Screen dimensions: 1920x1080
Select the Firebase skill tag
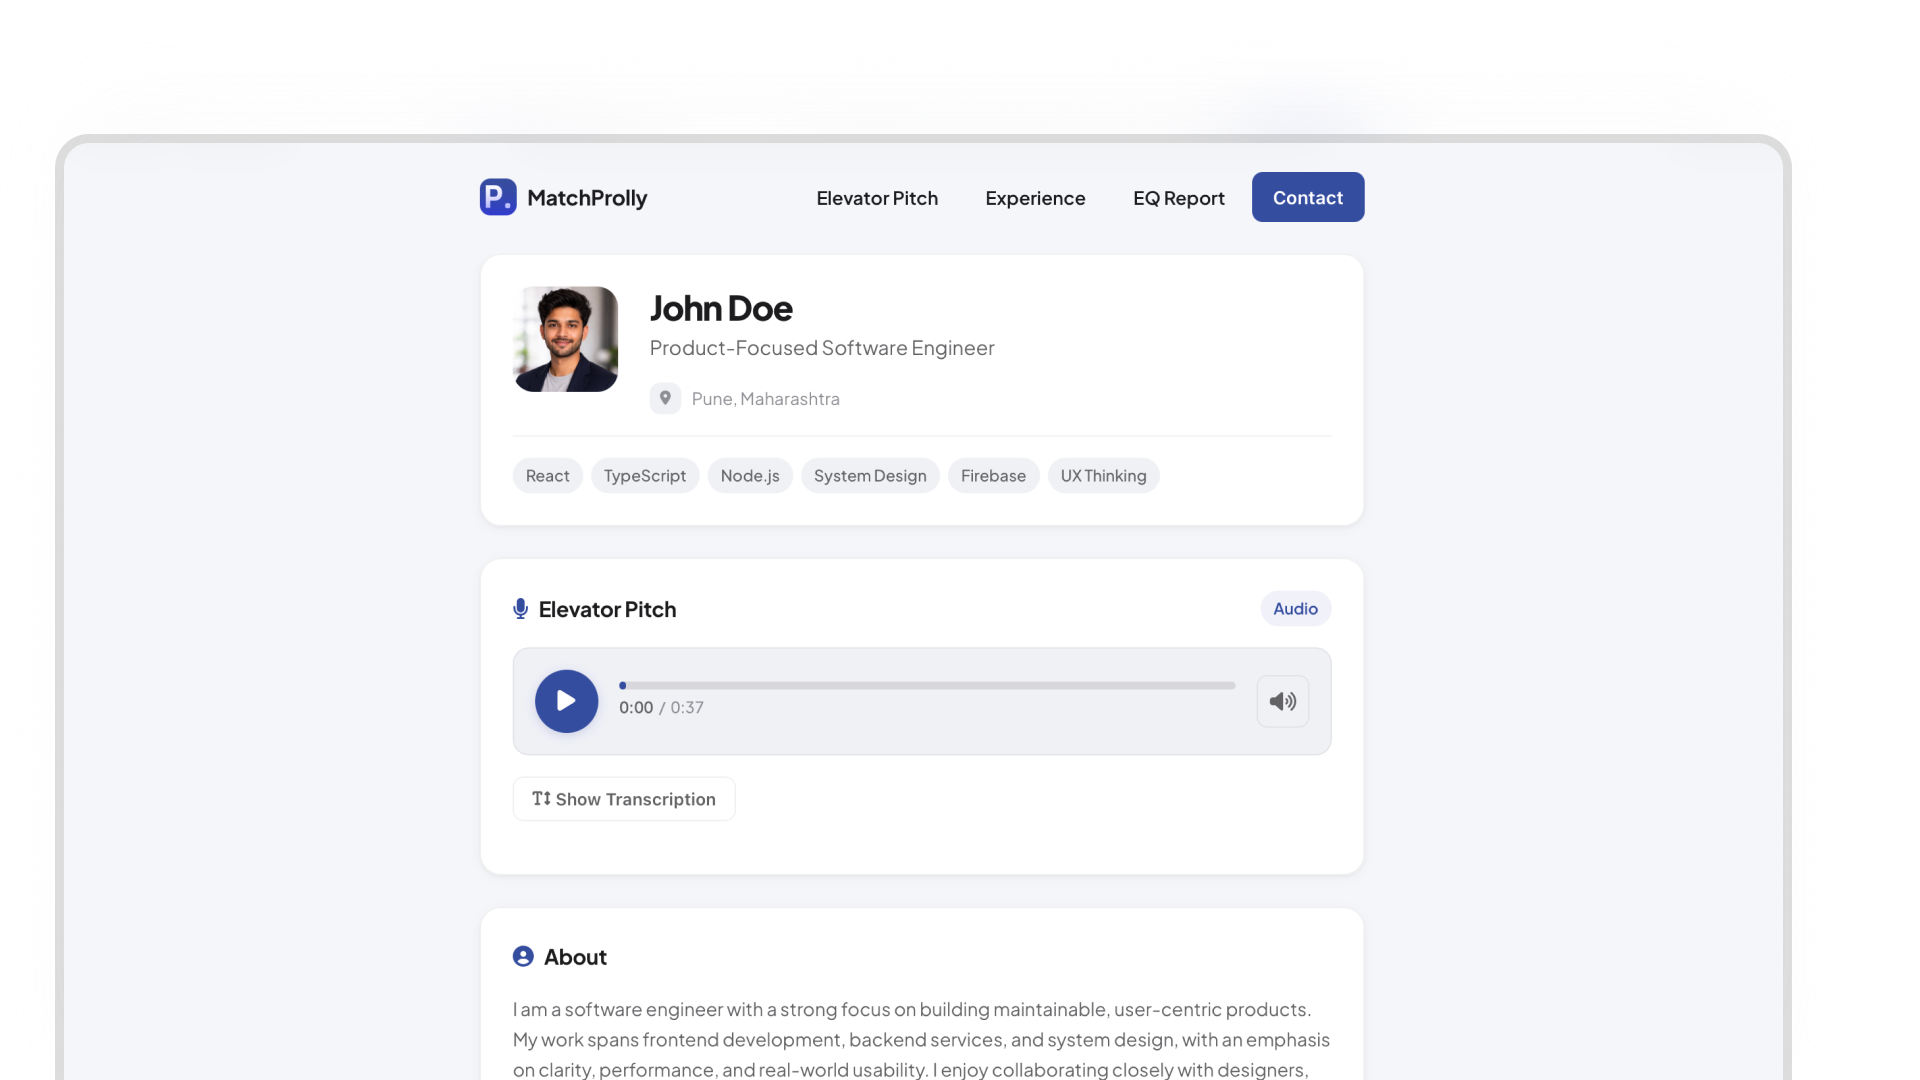click(x=993, y=475)
